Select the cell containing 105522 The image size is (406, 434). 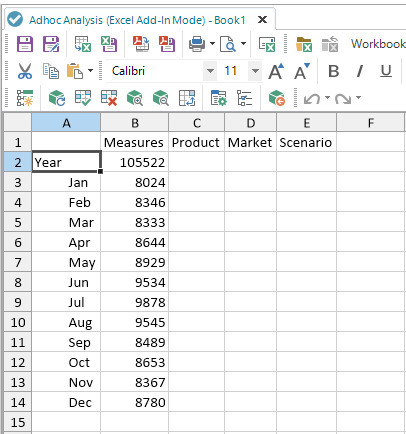(135, 162)
